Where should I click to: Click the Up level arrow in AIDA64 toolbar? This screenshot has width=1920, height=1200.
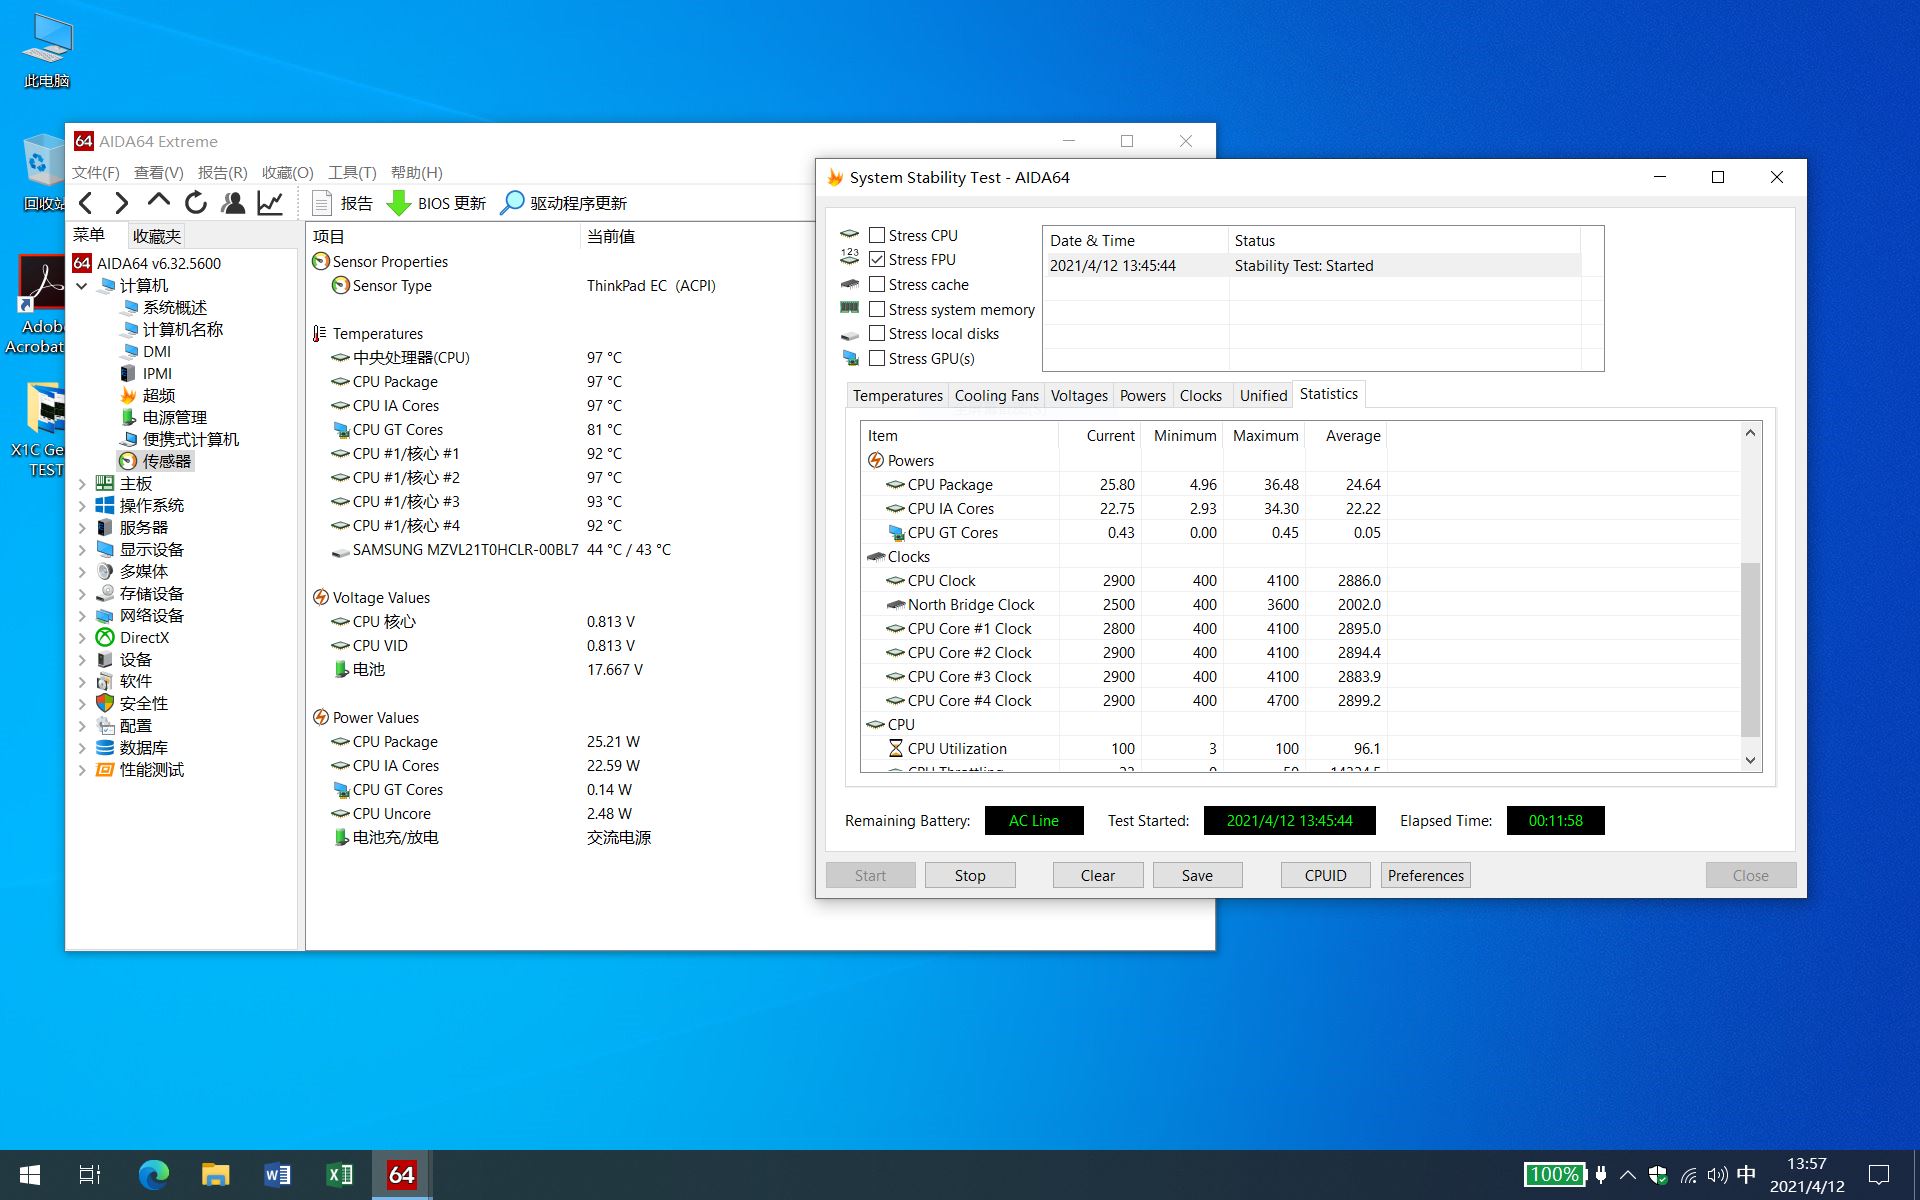tap(158, 203)
